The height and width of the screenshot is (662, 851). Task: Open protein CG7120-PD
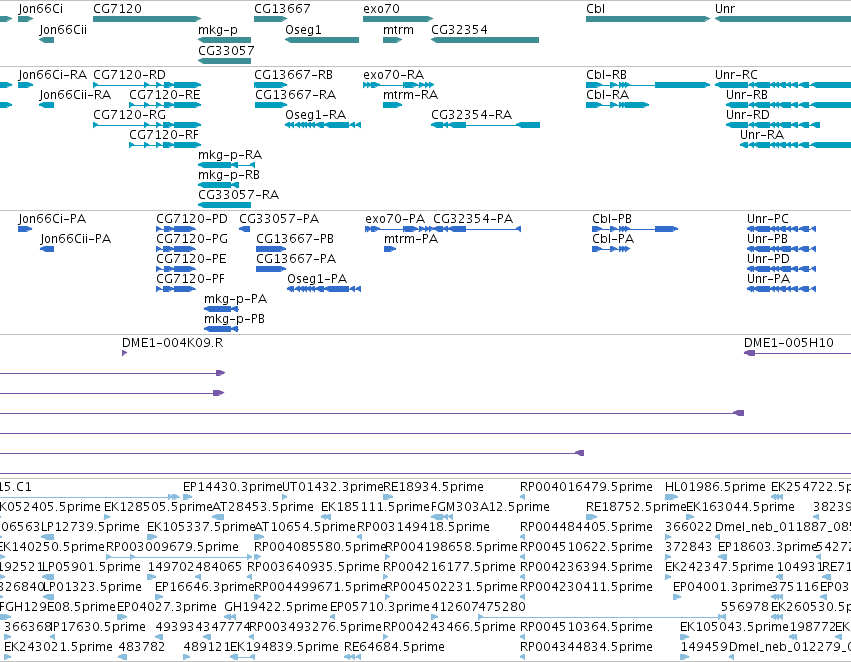[192, 219]
